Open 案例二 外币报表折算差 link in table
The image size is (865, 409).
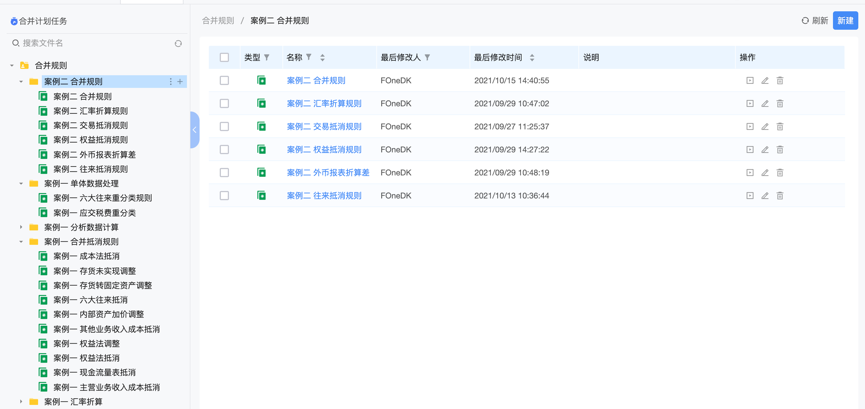tap(328, 173)
